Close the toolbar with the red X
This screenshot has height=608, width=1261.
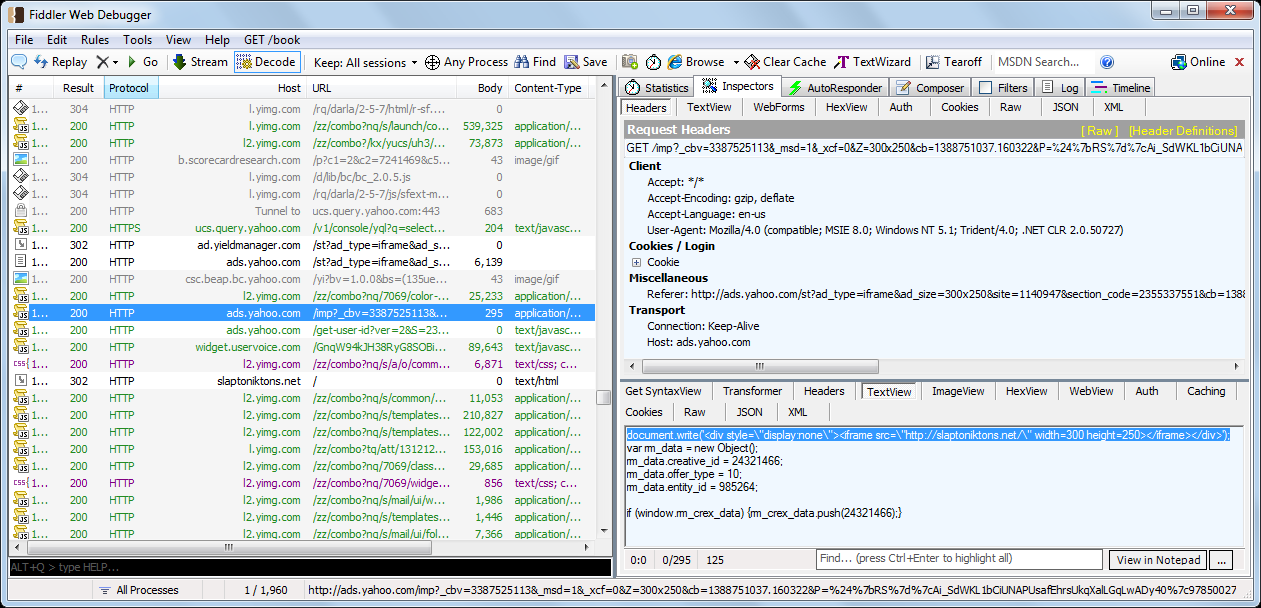pyautogui.click(x=1240, y=62)
